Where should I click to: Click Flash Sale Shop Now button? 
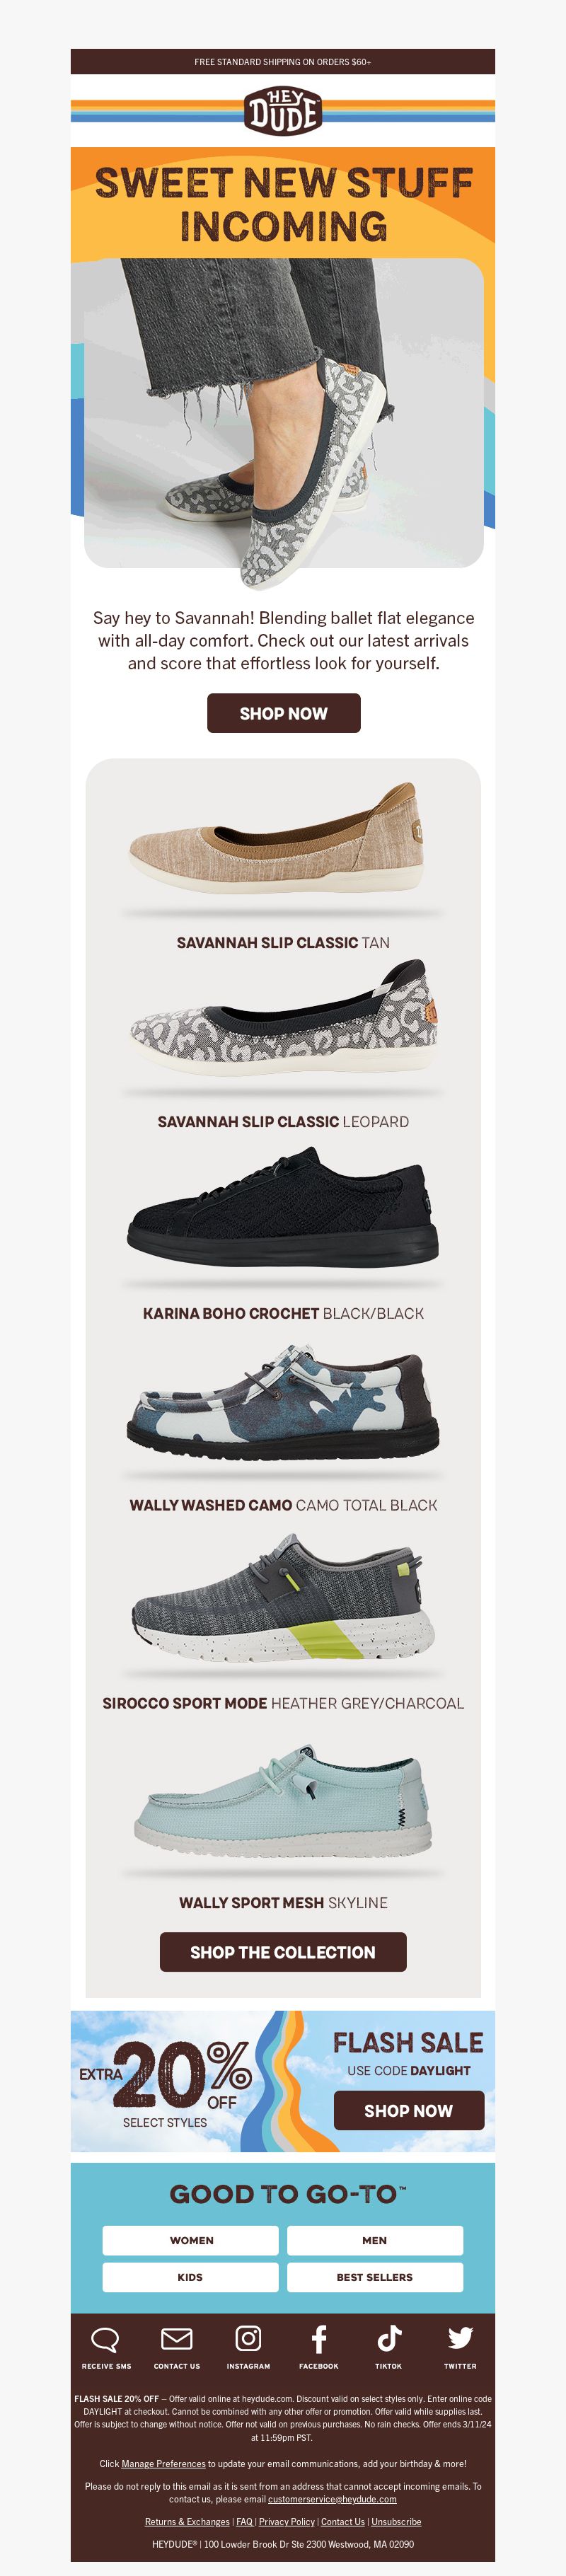point(408,2111)
